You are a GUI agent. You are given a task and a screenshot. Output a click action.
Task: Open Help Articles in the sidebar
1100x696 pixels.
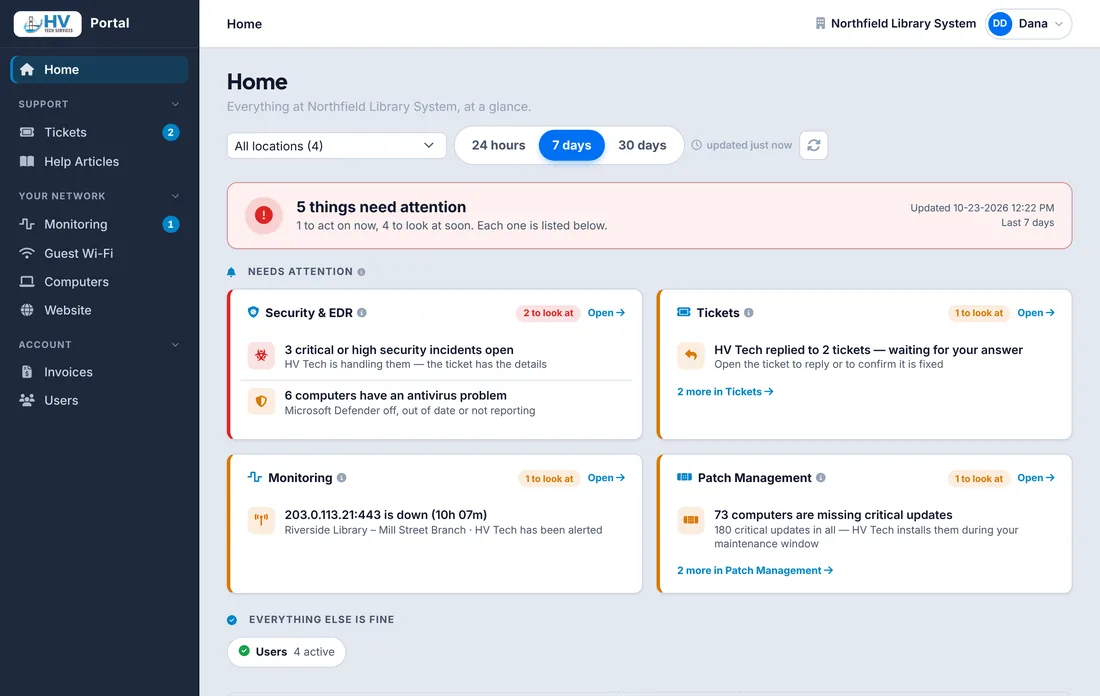[100, 161]
